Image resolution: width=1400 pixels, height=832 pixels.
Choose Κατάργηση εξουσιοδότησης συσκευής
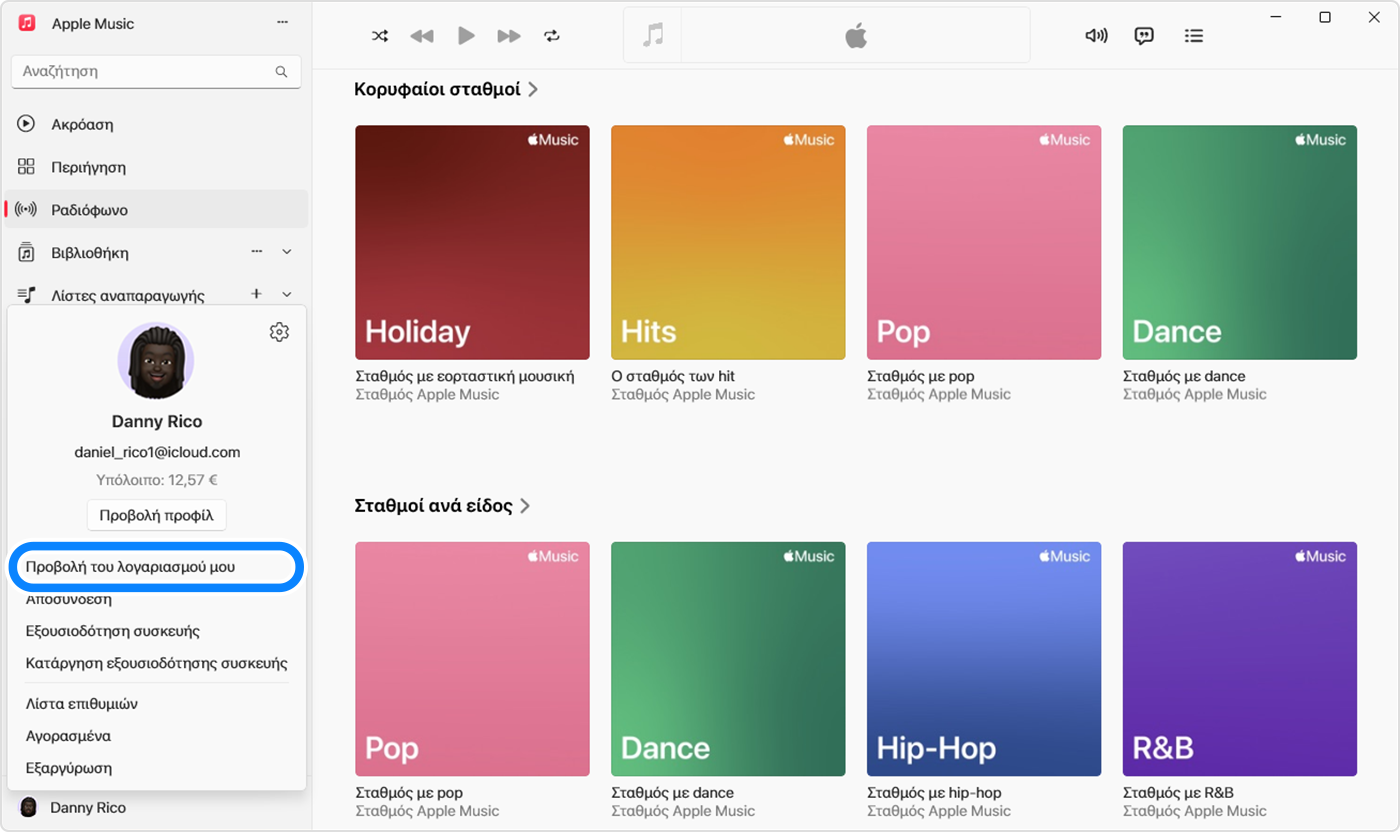[x=156, y=663]
